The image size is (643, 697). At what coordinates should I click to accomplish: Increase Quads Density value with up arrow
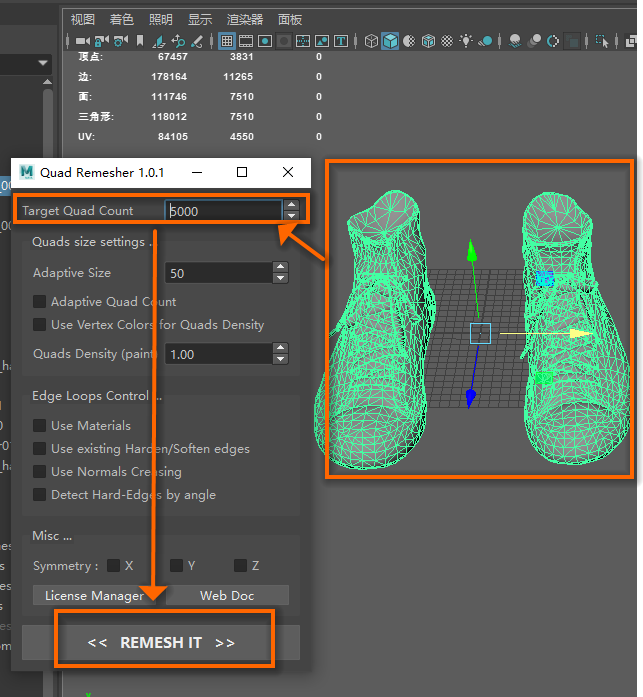point(280,349)
